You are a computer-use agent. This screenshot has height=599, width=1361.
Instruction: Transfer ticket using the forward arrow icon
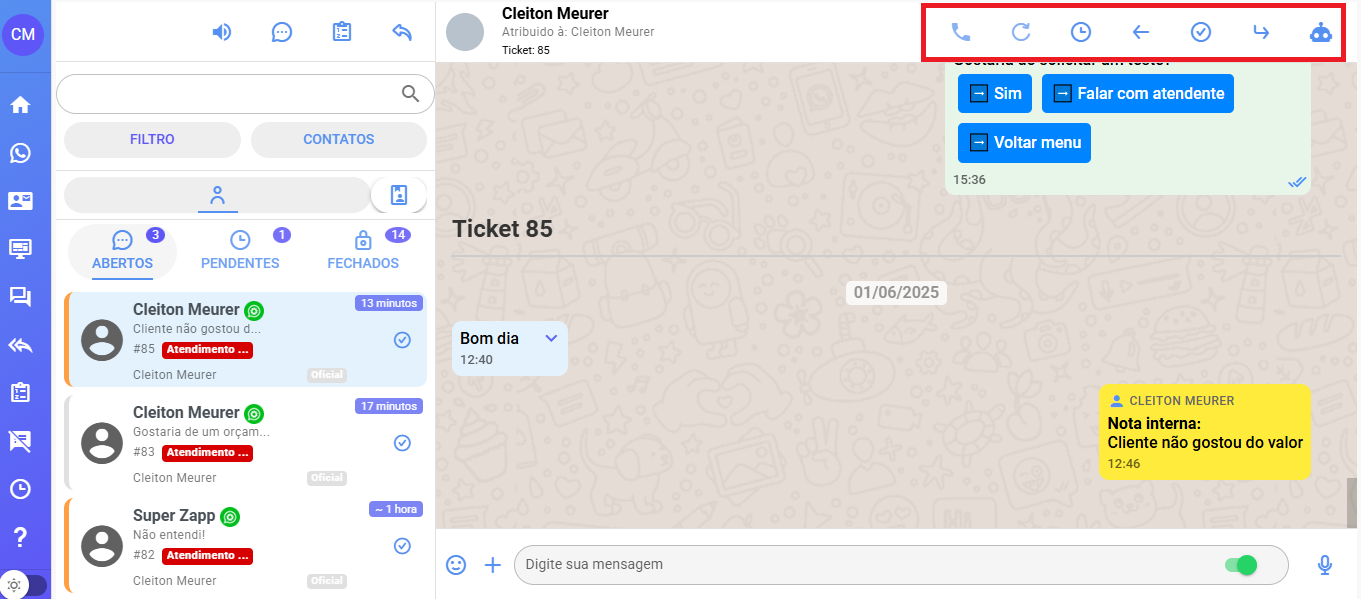pyautogui.click(x=1261, y=32)
